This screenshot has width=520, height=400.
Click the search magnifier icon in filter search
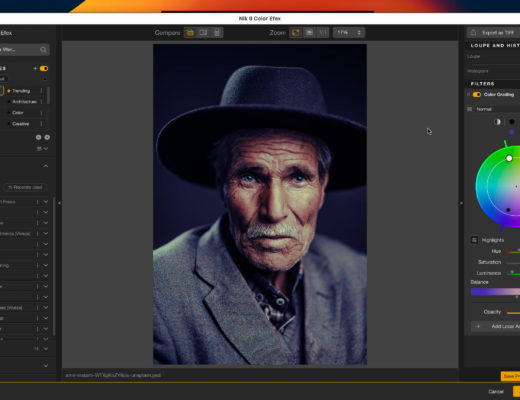pyautogui.click(x=43, y=50)
